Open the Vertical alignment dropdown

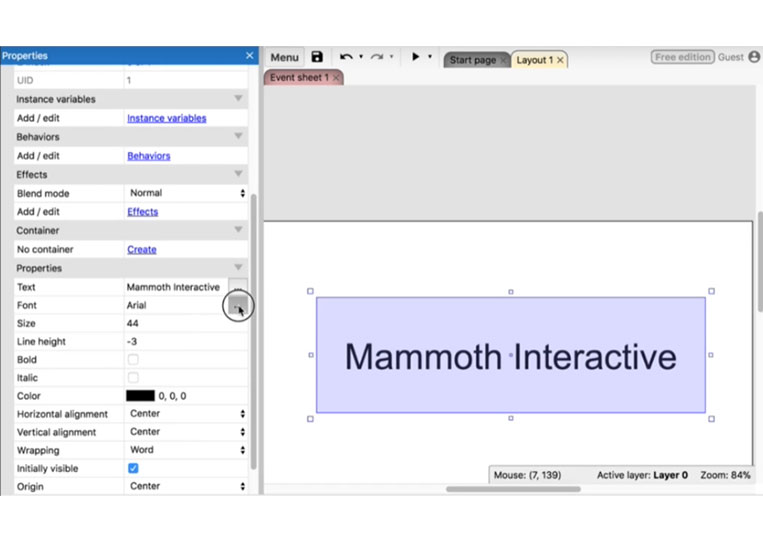click(x=186, y=432)
